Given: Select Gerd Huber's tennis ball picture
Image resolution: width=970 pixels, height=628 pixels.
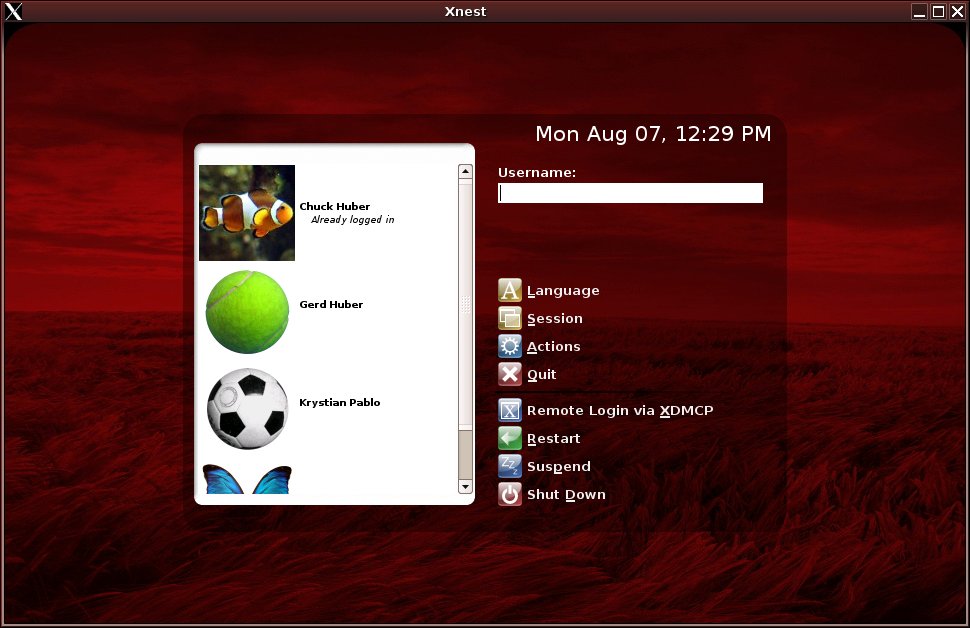Looking at the screenshot, I should coord(247,312).
